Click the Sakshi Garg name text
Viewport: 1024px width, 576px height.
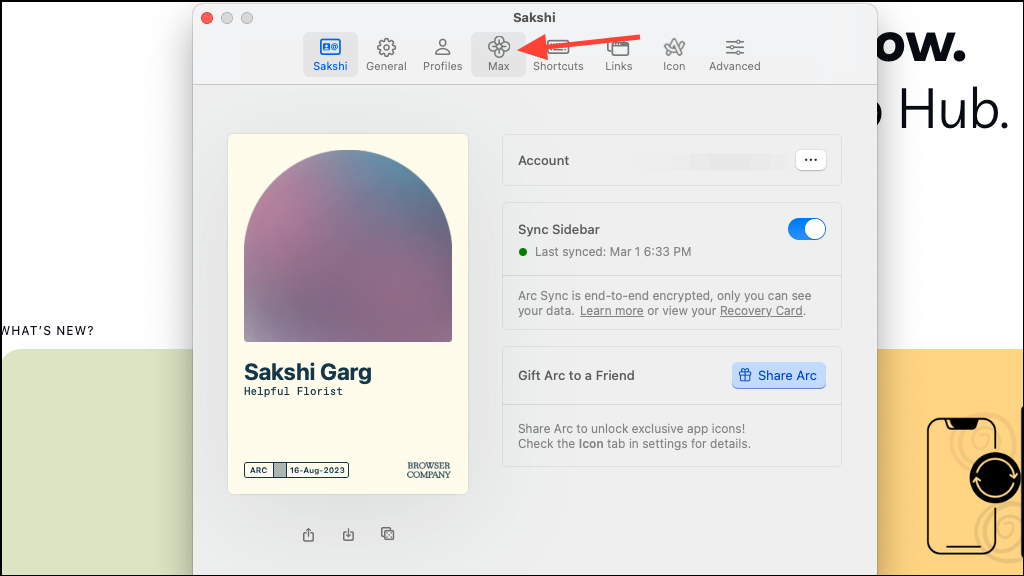coord(308,372)
